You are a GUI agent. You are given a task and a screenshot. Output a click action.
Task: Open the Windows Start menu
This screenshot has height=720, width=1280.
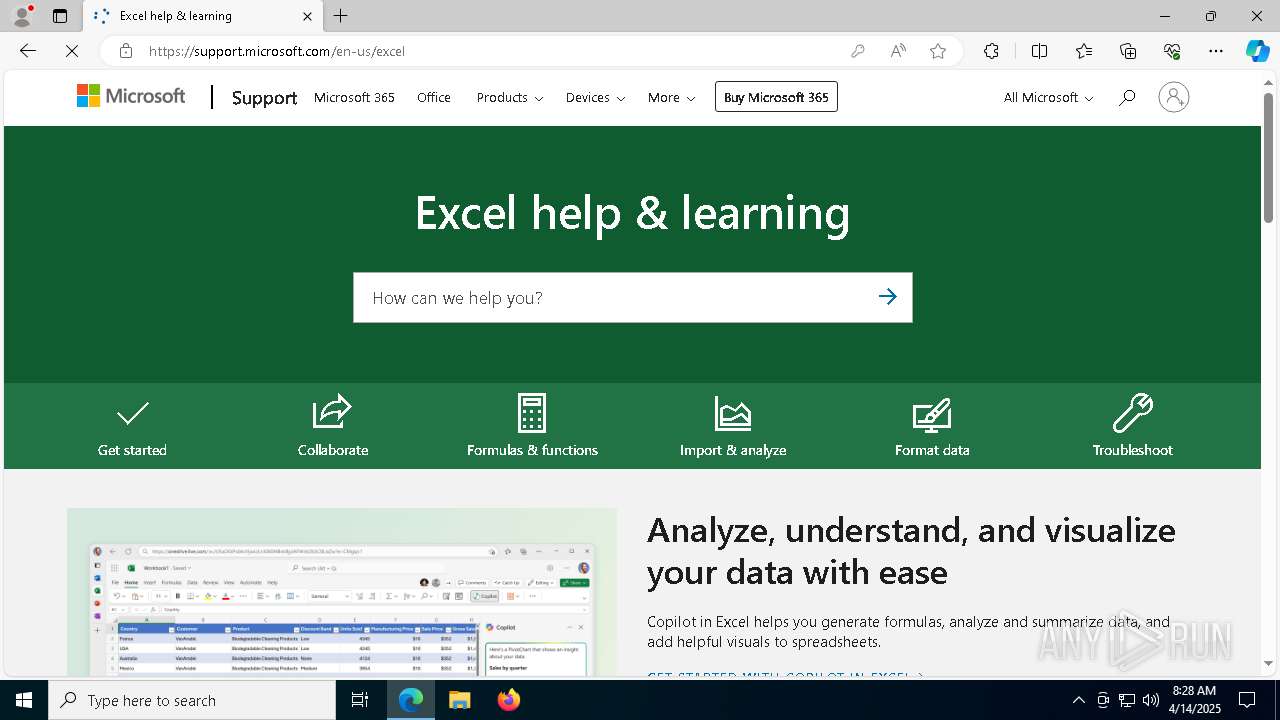pos(24,700)
